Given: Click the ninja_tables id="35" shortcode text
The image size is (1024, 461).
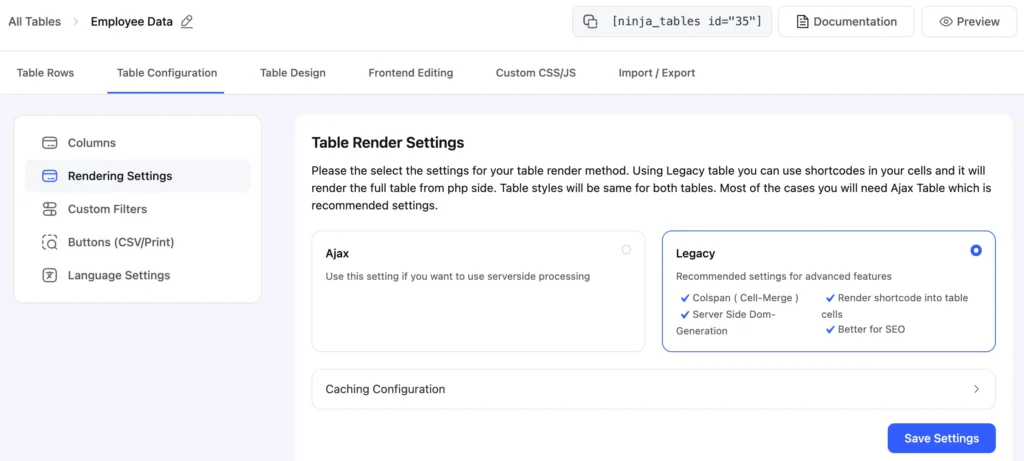Looking at the screenshot, I should [x=687, y=22].
